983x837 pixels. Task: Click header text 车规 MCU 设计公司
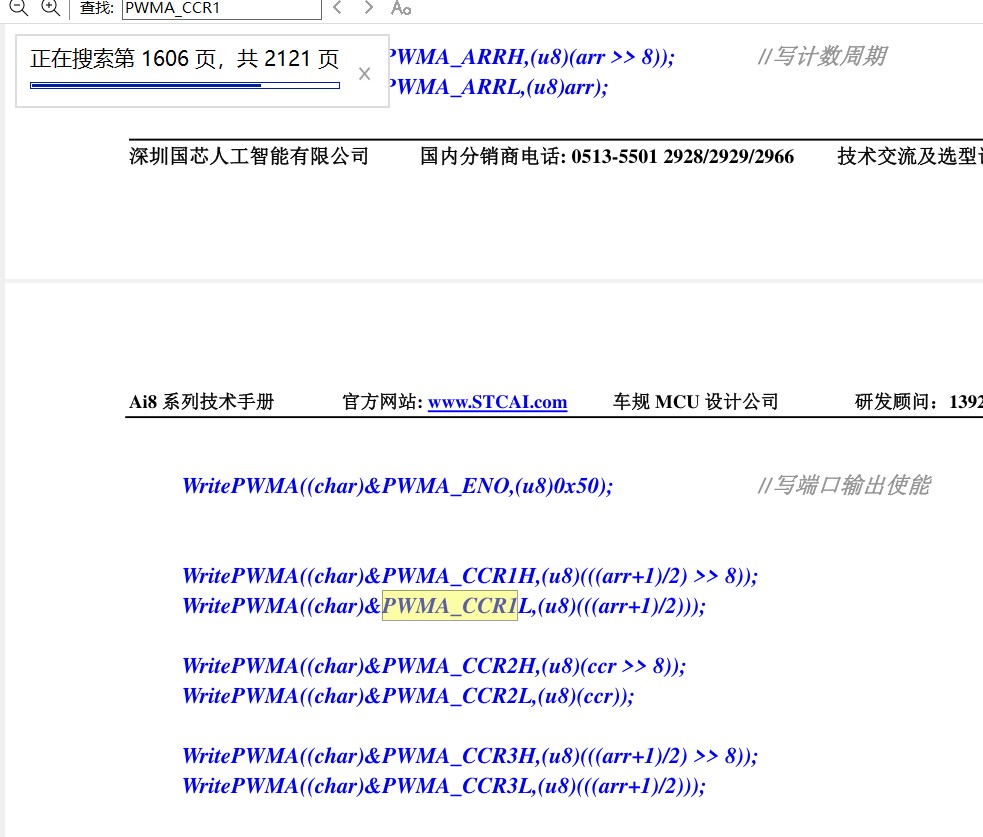(695, 402)
